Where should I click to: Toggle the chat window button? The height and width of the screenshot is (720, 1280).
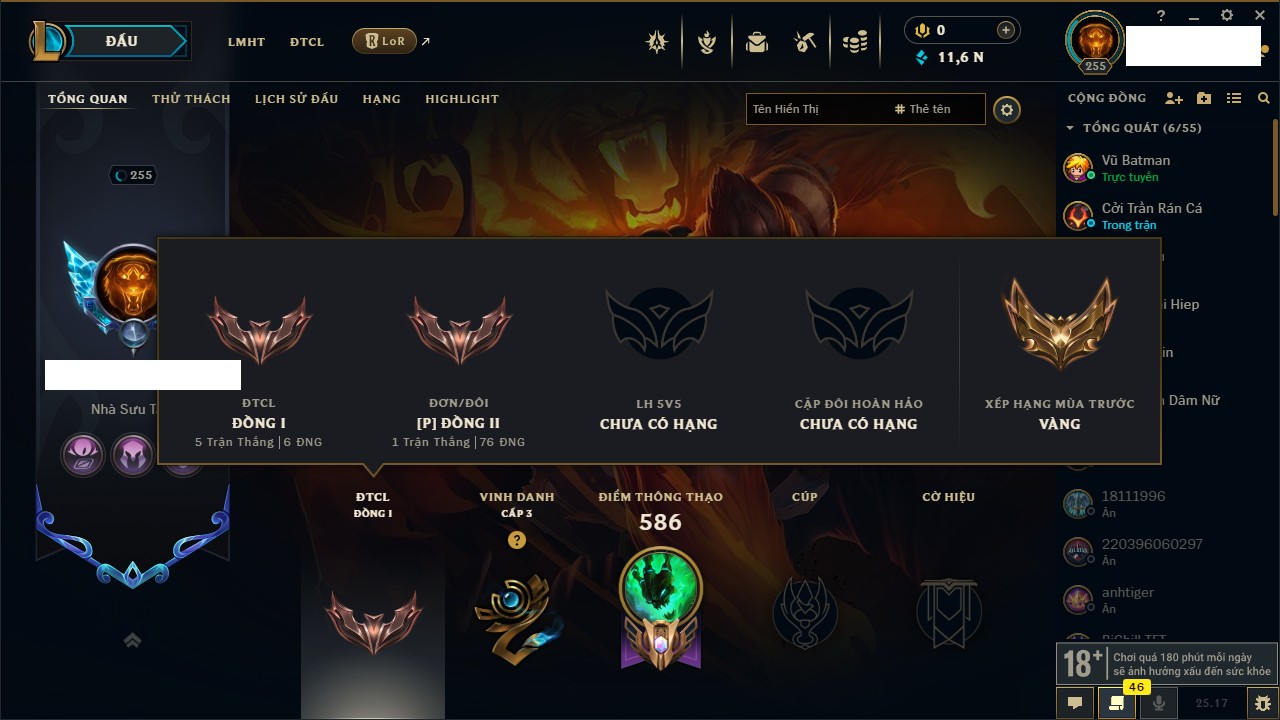(1075, 703)
